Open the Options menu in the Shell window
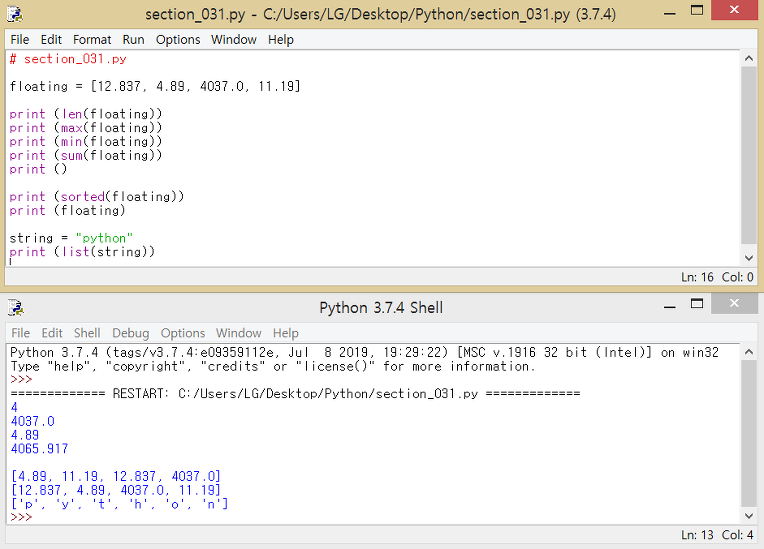Image resolution: width=764 pixels, height=549 pixels. pyautogui.click(x=183, y=333)
